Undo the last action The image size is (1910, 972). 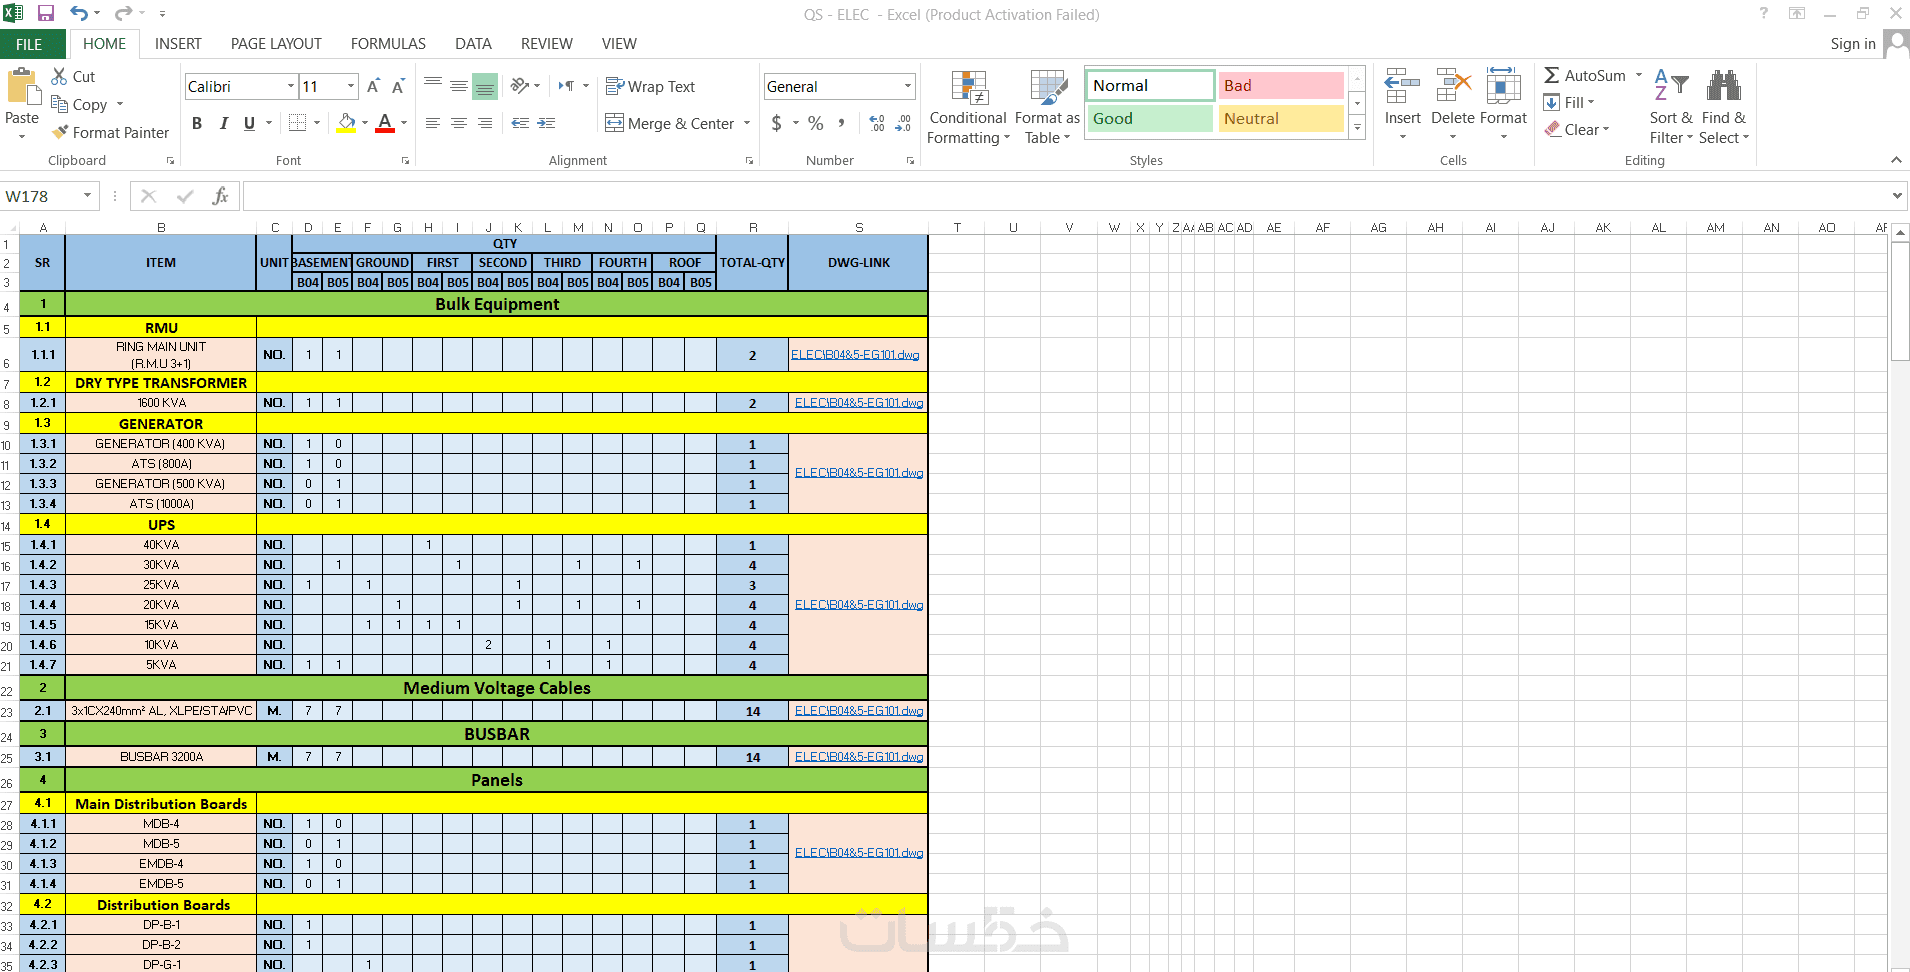tap(79, 14)
